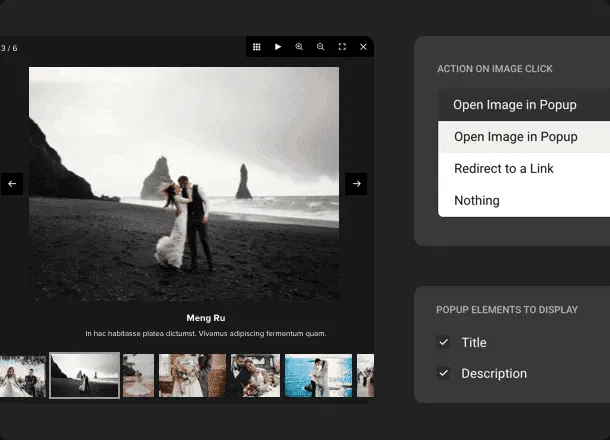
Task: Uncheck the Description checkbox
Action: coord(444,373)
